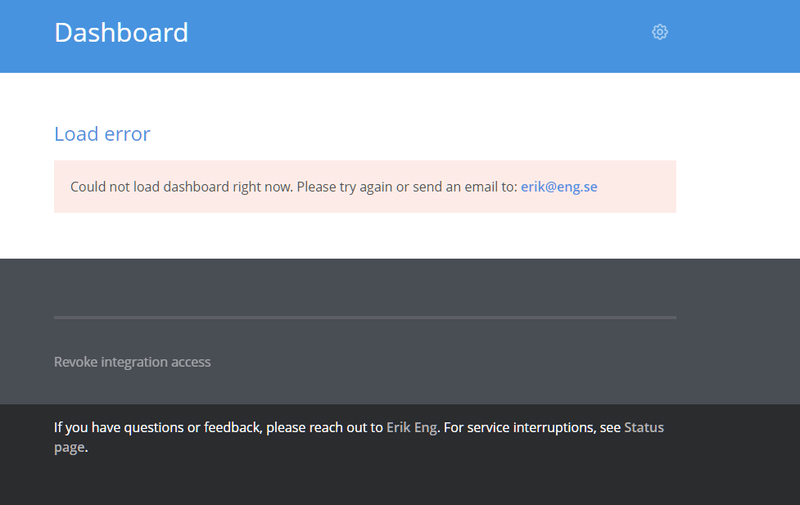Click 'If you have questions or feedback' text
Image resolution: width=800 pixels, height=505 pixels.
(158, 428)
